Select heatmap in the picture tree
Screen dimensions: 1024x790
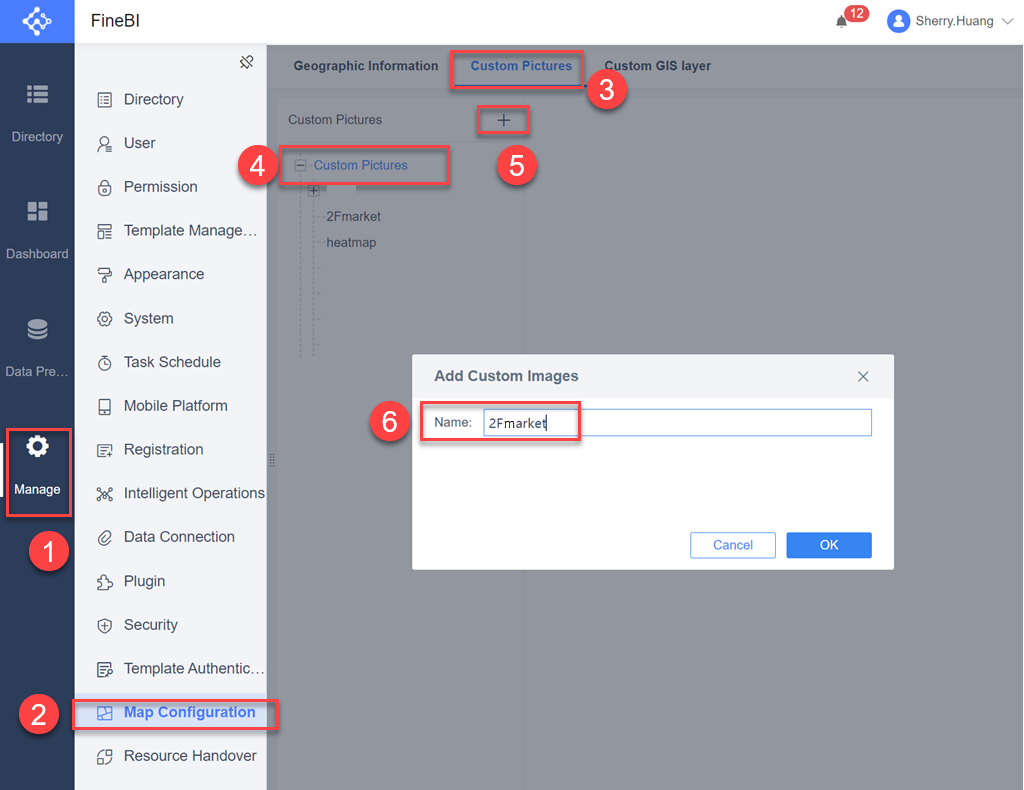[351, 243]
